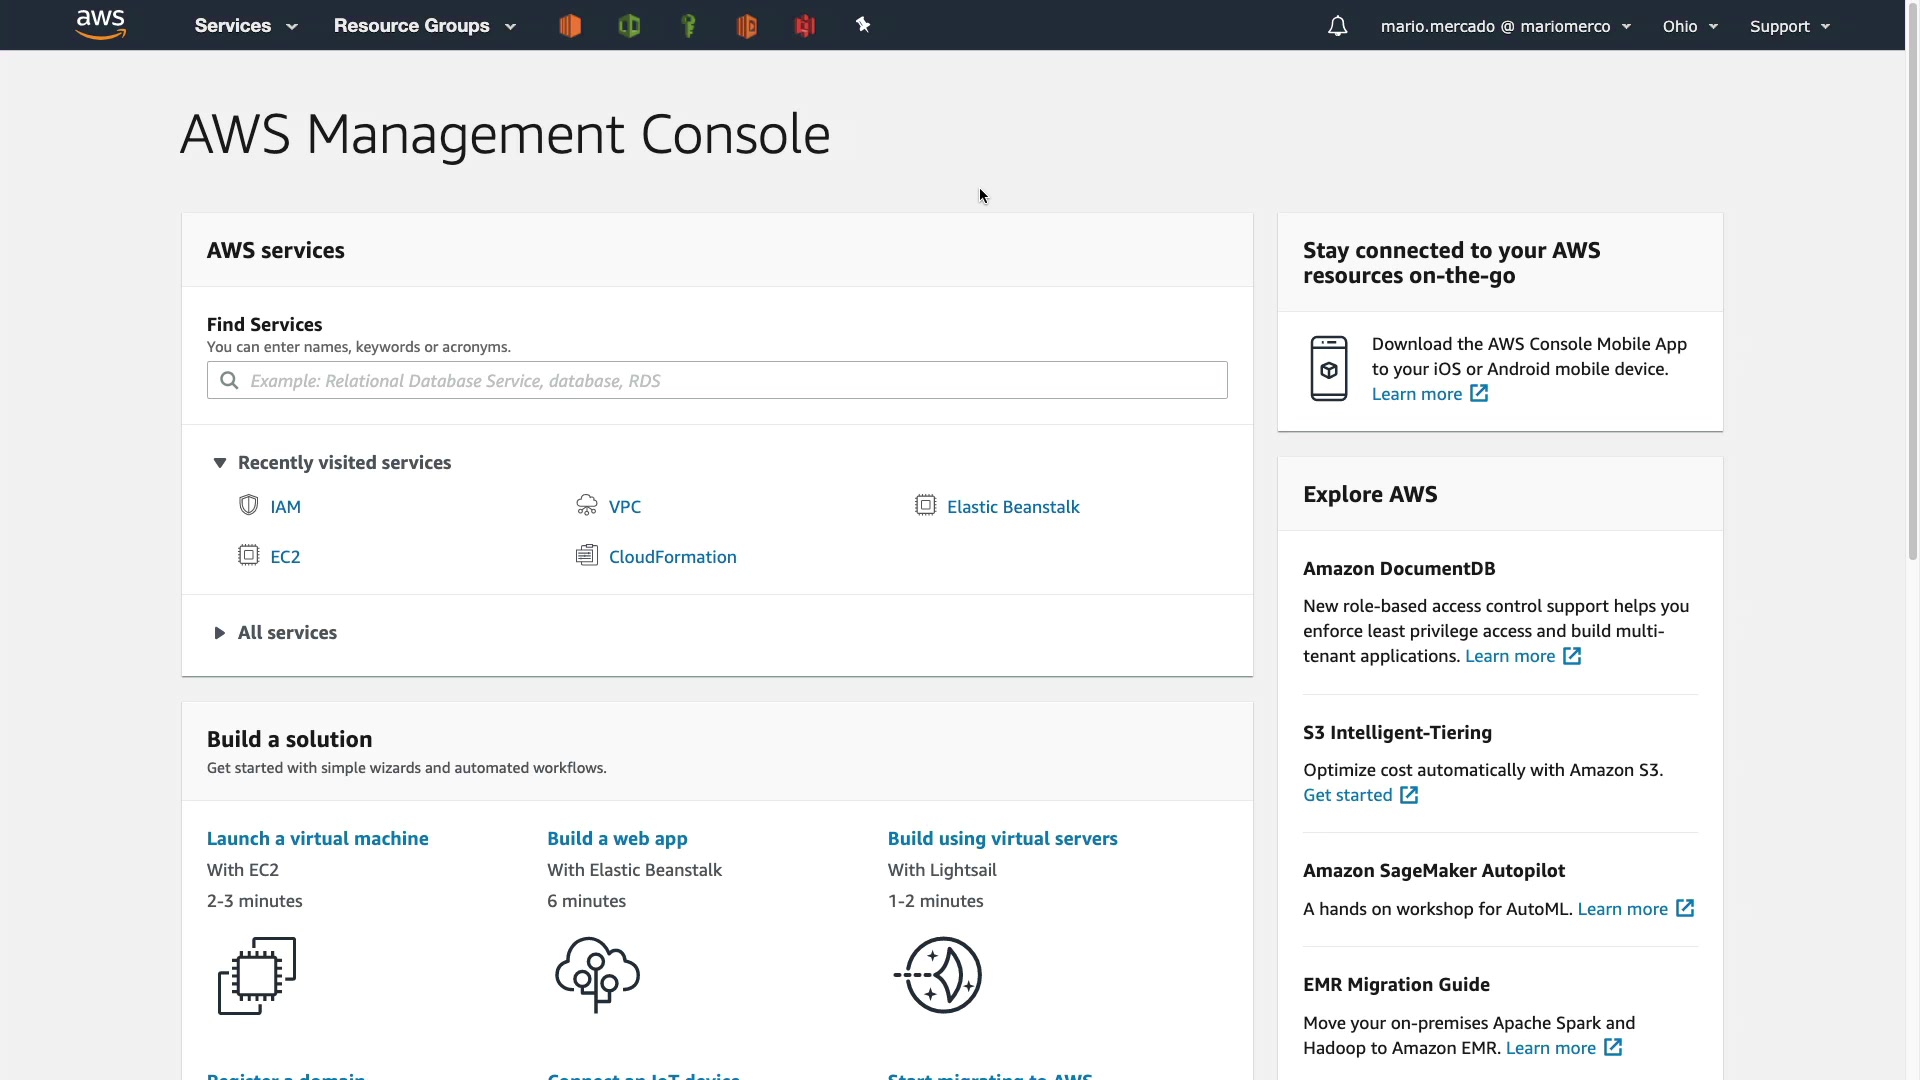
Task: Open the CloudFormation recently visited link
Action: 672,557
